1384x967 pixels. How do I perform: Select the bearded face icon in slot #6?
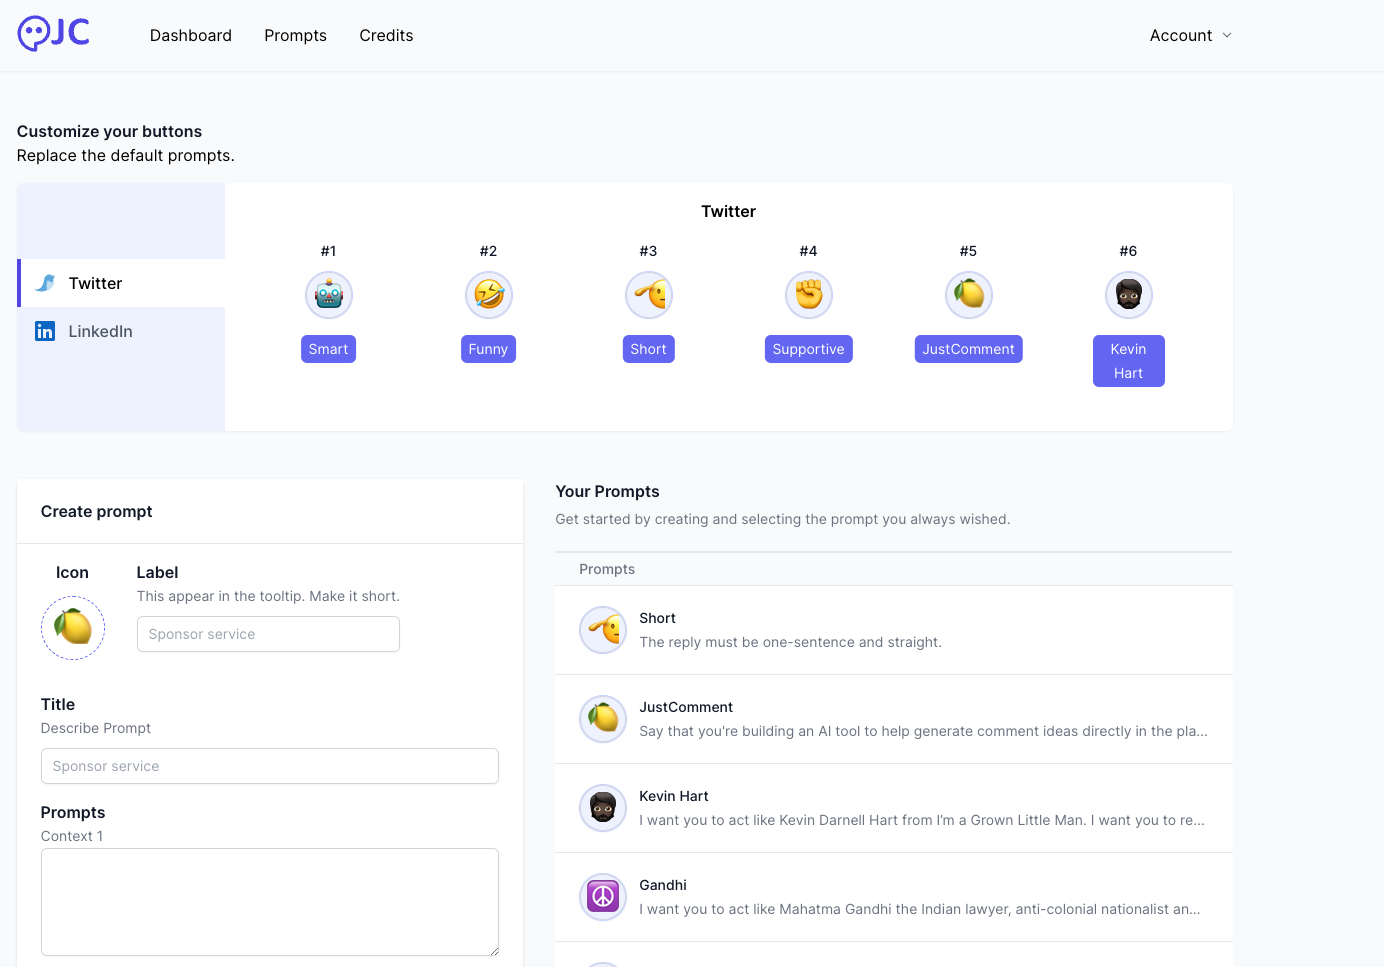(1129, 295)
